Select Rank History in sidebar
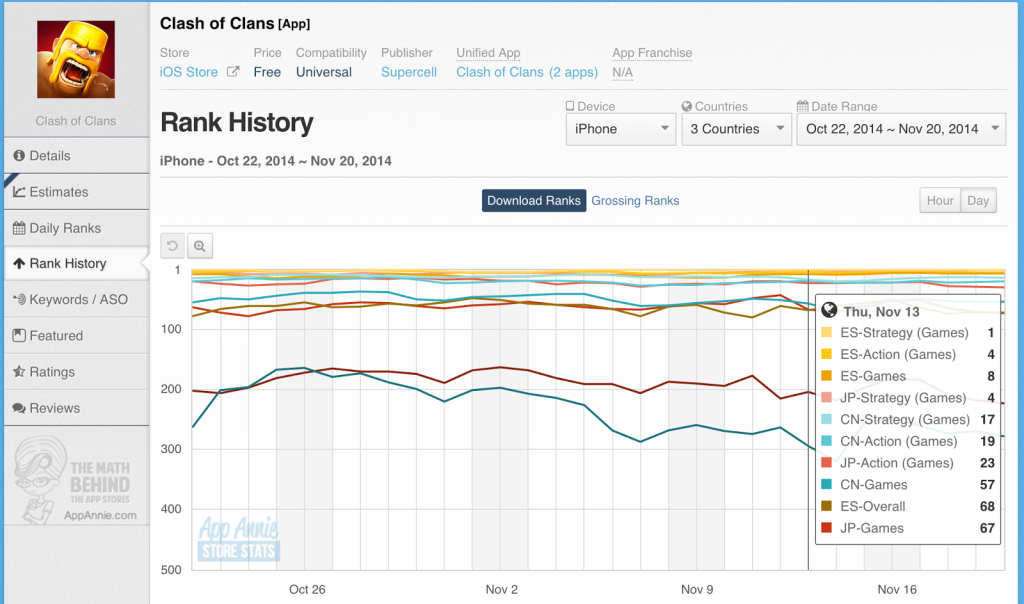The height and width of the screenshot is (604, 1024). click(76, 264)
